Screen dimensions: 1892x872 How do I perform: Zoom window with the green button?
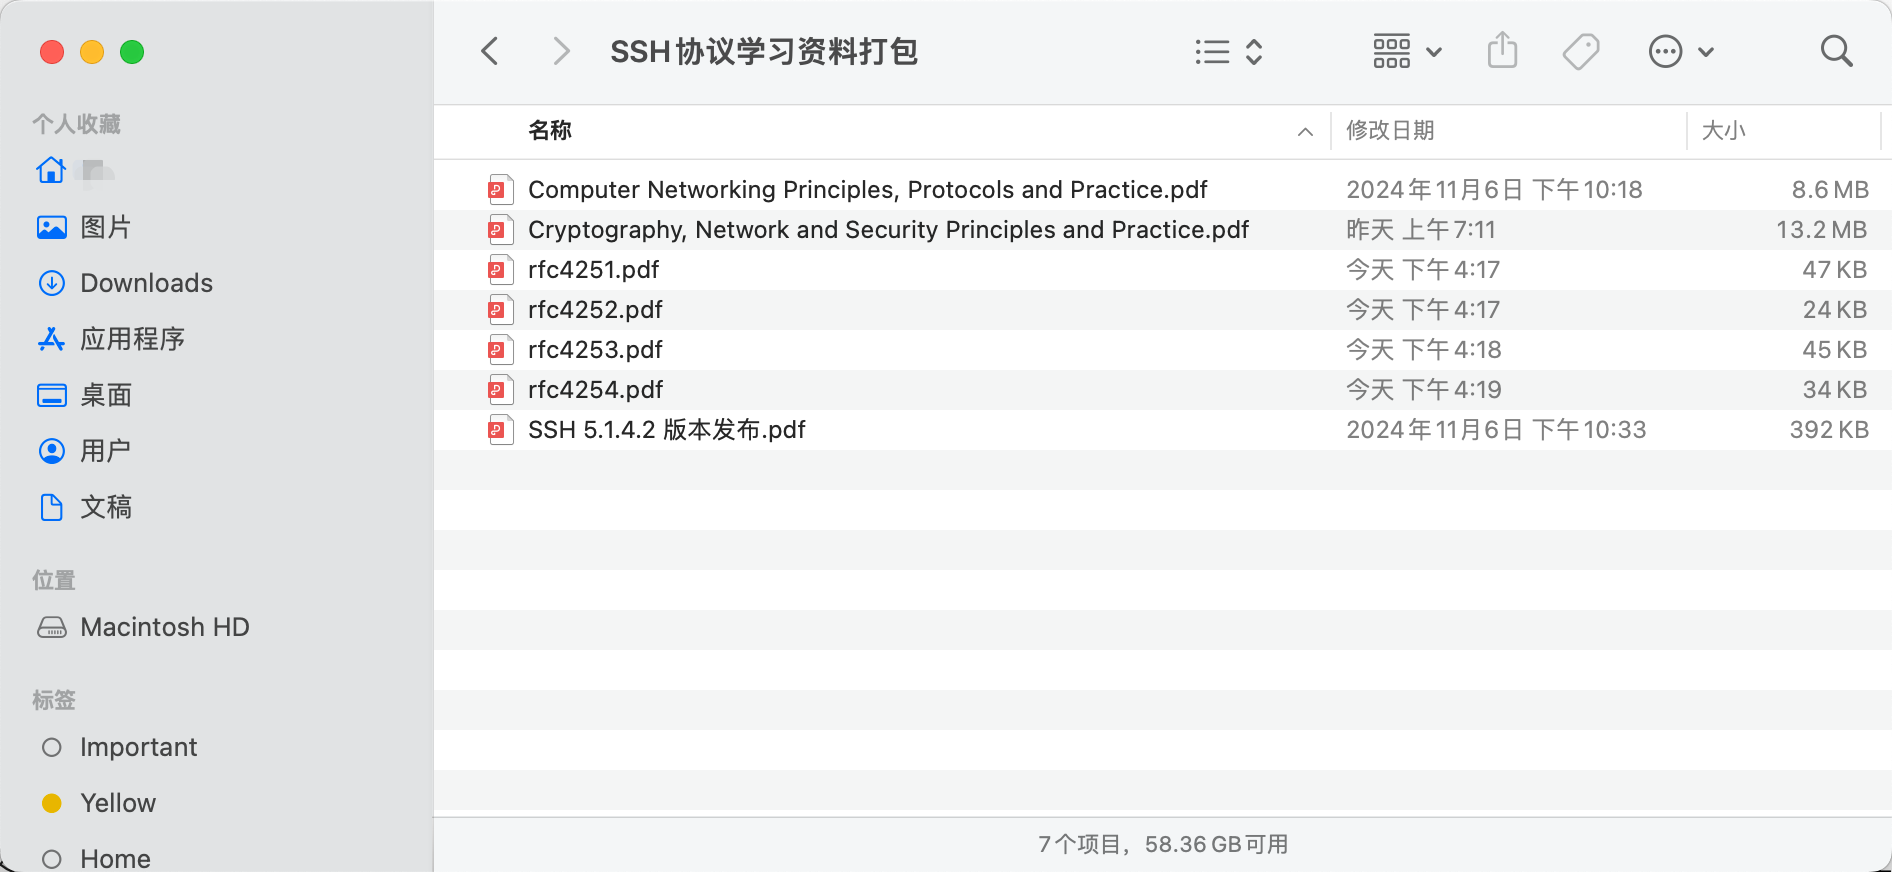(x=132, y=52)
